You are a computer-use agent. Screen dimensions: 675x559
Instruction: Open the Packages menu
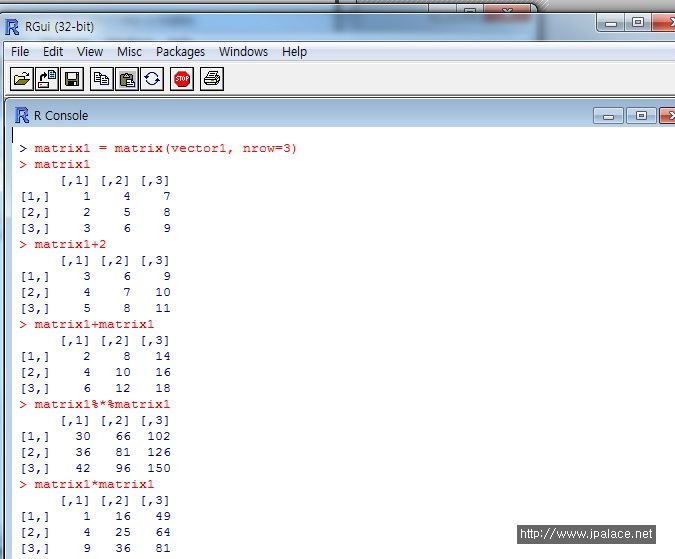pyautogui.click(x=180, y=52)
